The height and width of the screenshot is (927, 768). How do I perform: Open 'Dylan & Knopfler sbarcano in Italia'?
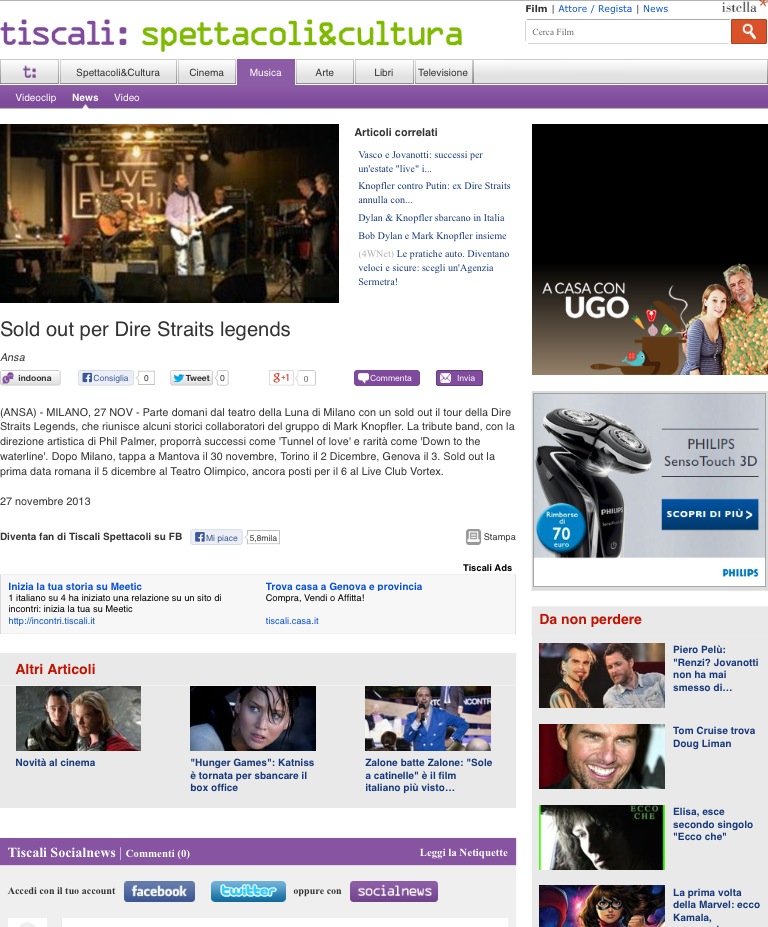pos(431,218)
